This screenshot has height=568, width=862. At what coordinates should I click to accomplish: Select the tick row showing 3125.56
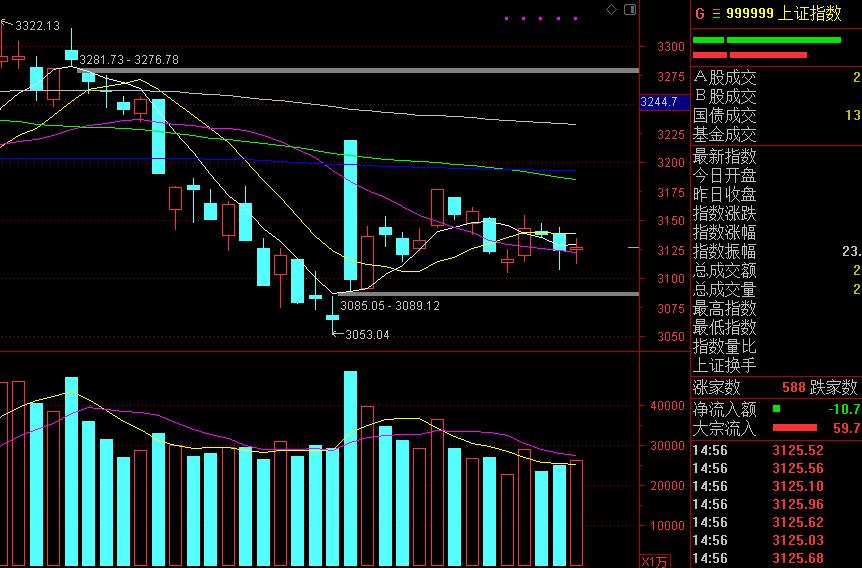[776, 468]
